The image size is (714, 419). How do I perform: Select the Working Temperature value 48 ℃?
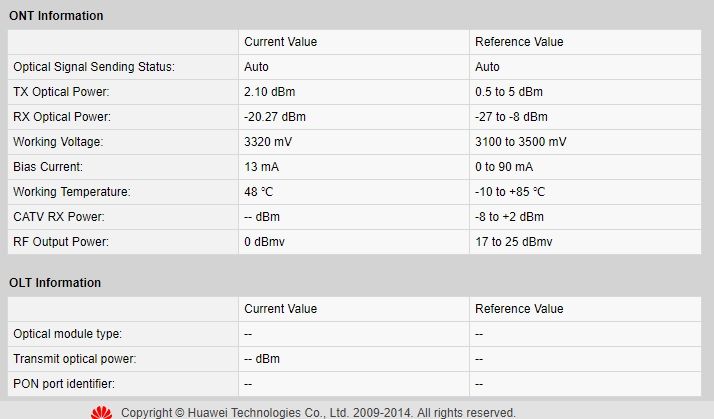pos(260,192)
